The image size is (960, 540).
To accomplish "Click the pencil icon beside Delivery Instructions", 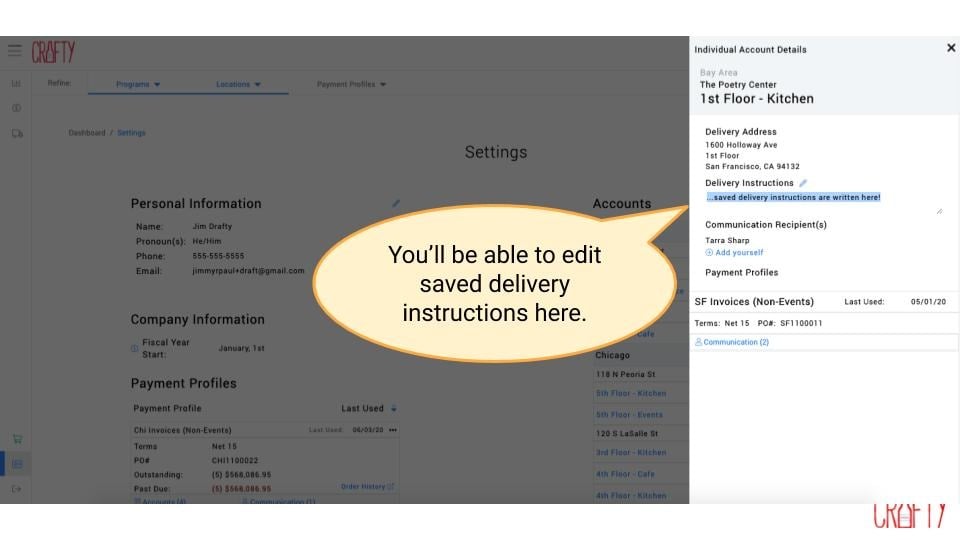I will 803,183.
